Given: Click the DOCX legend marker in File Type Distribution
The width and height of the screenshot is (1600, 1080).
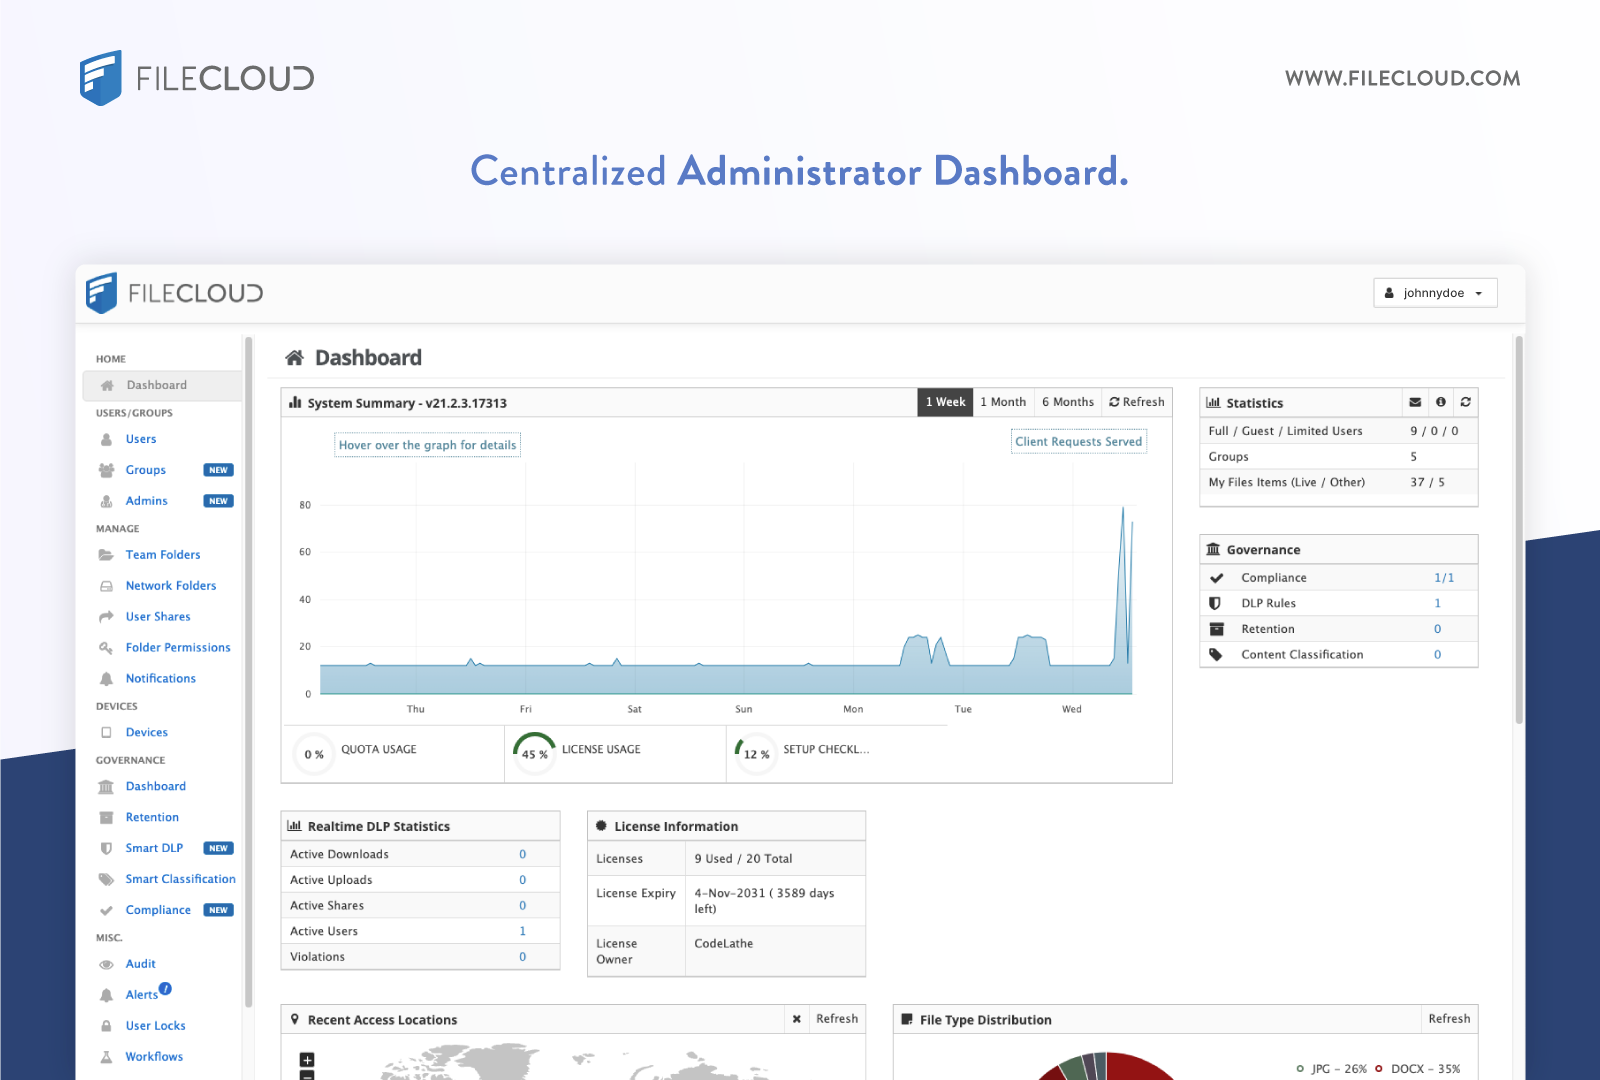Looking at the screenshot, I should 1379,1069.
